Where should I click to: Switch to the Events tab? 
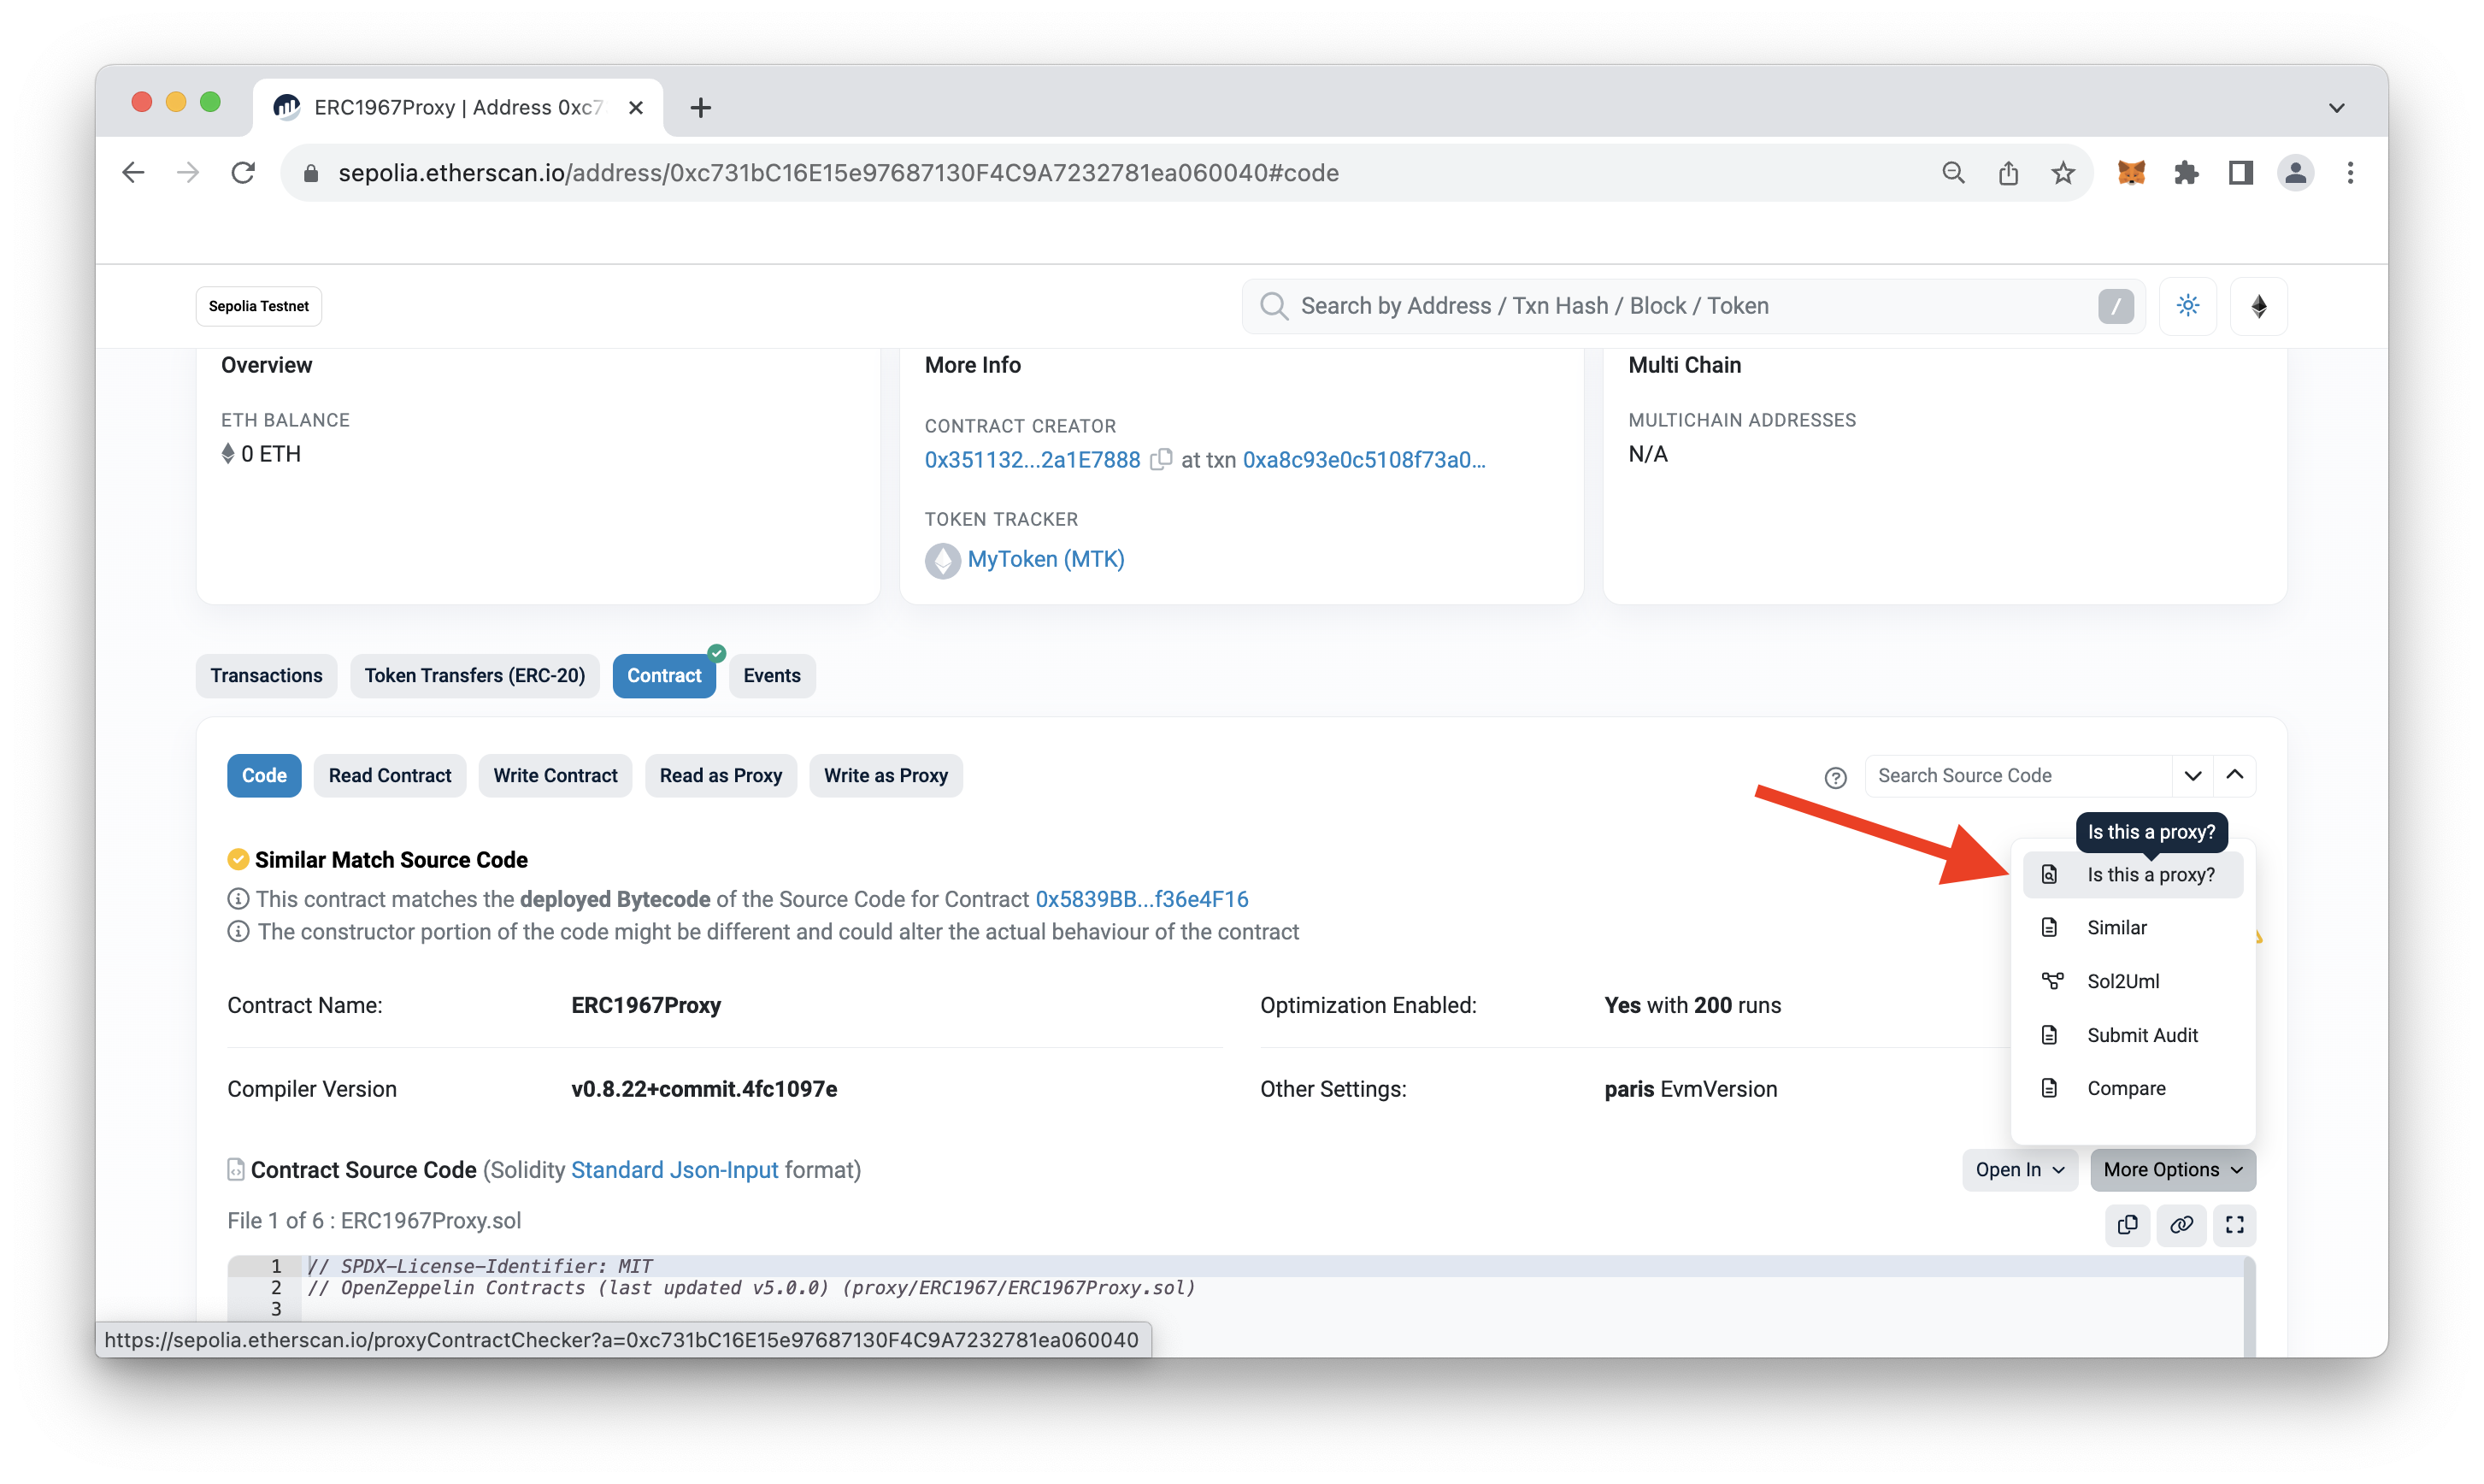pos(772,674)
